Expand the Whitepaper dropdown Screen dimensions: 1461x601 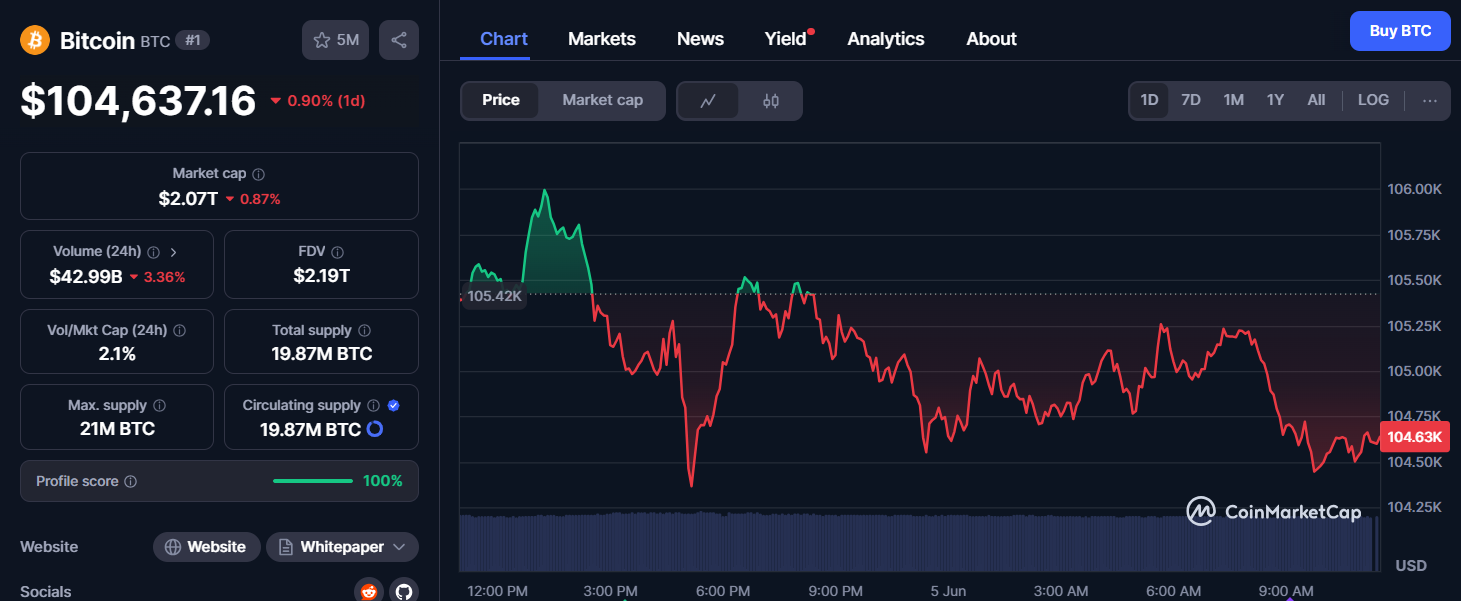(342, 547)
